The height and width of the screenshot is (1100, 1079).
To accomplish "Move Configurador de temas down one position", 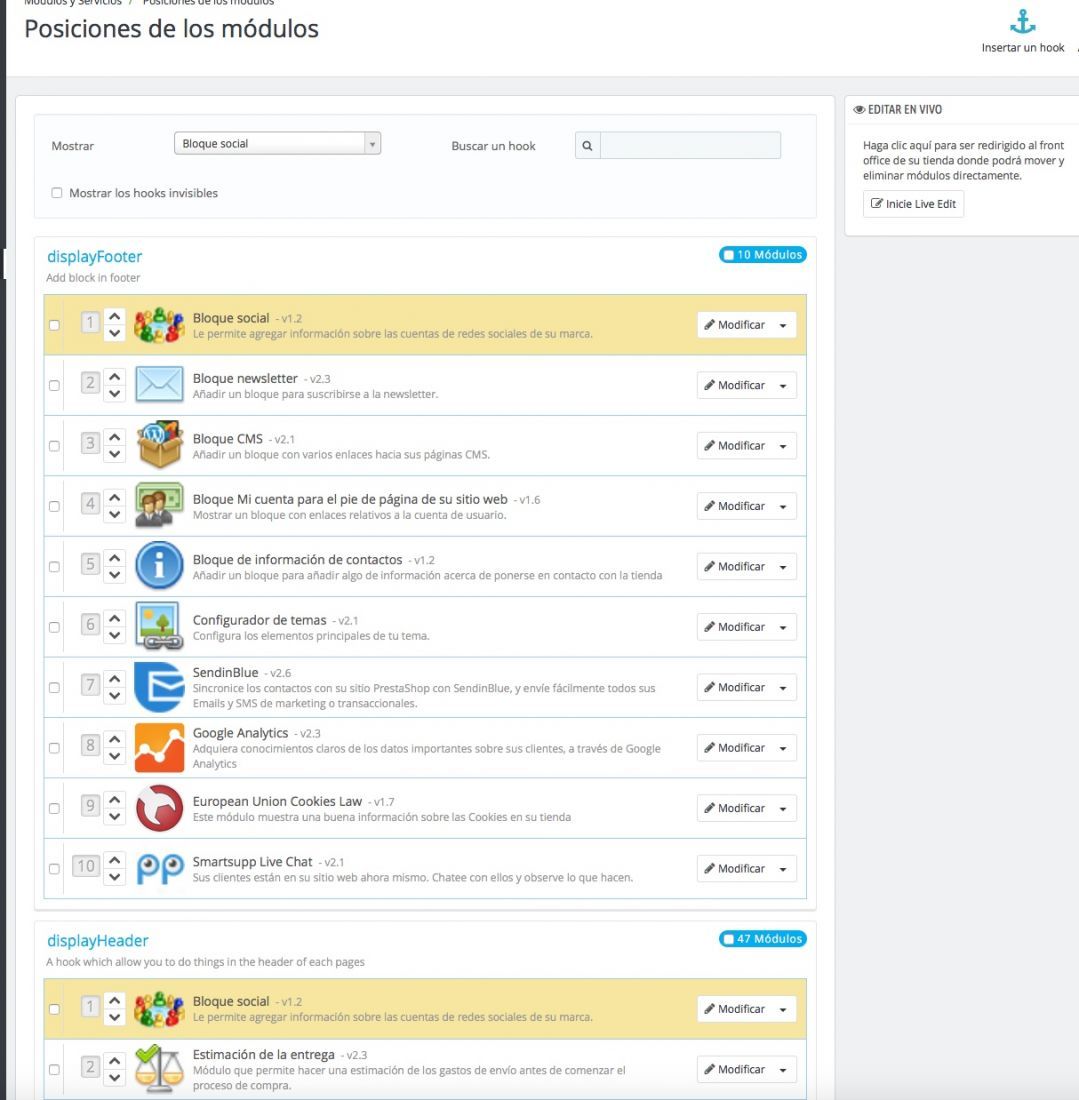I will click(x=115, y=636).
